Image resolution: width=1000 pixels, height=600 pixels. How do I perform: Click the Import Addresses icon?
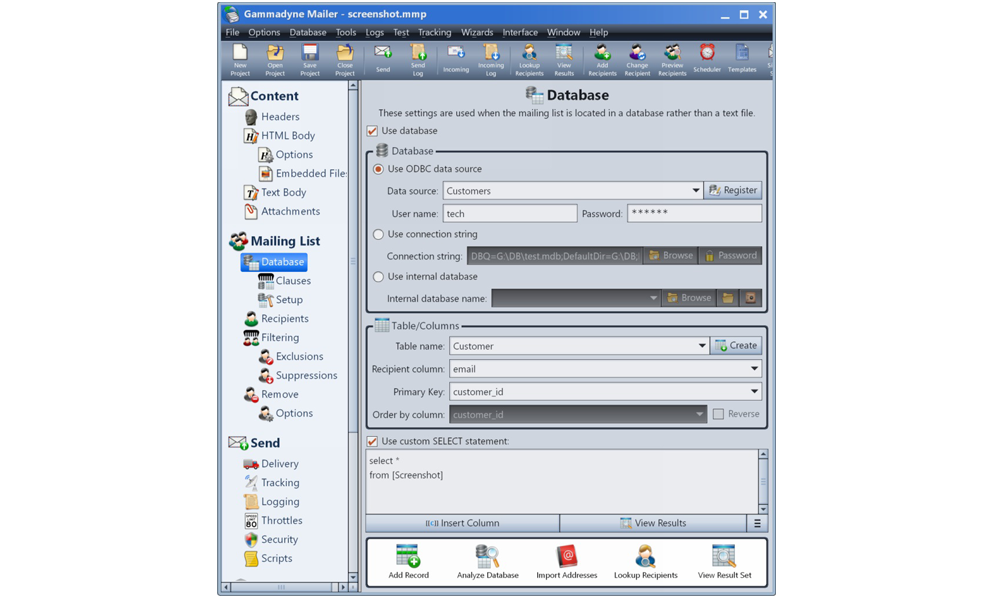pyautogui.click(x=566, y=561)
